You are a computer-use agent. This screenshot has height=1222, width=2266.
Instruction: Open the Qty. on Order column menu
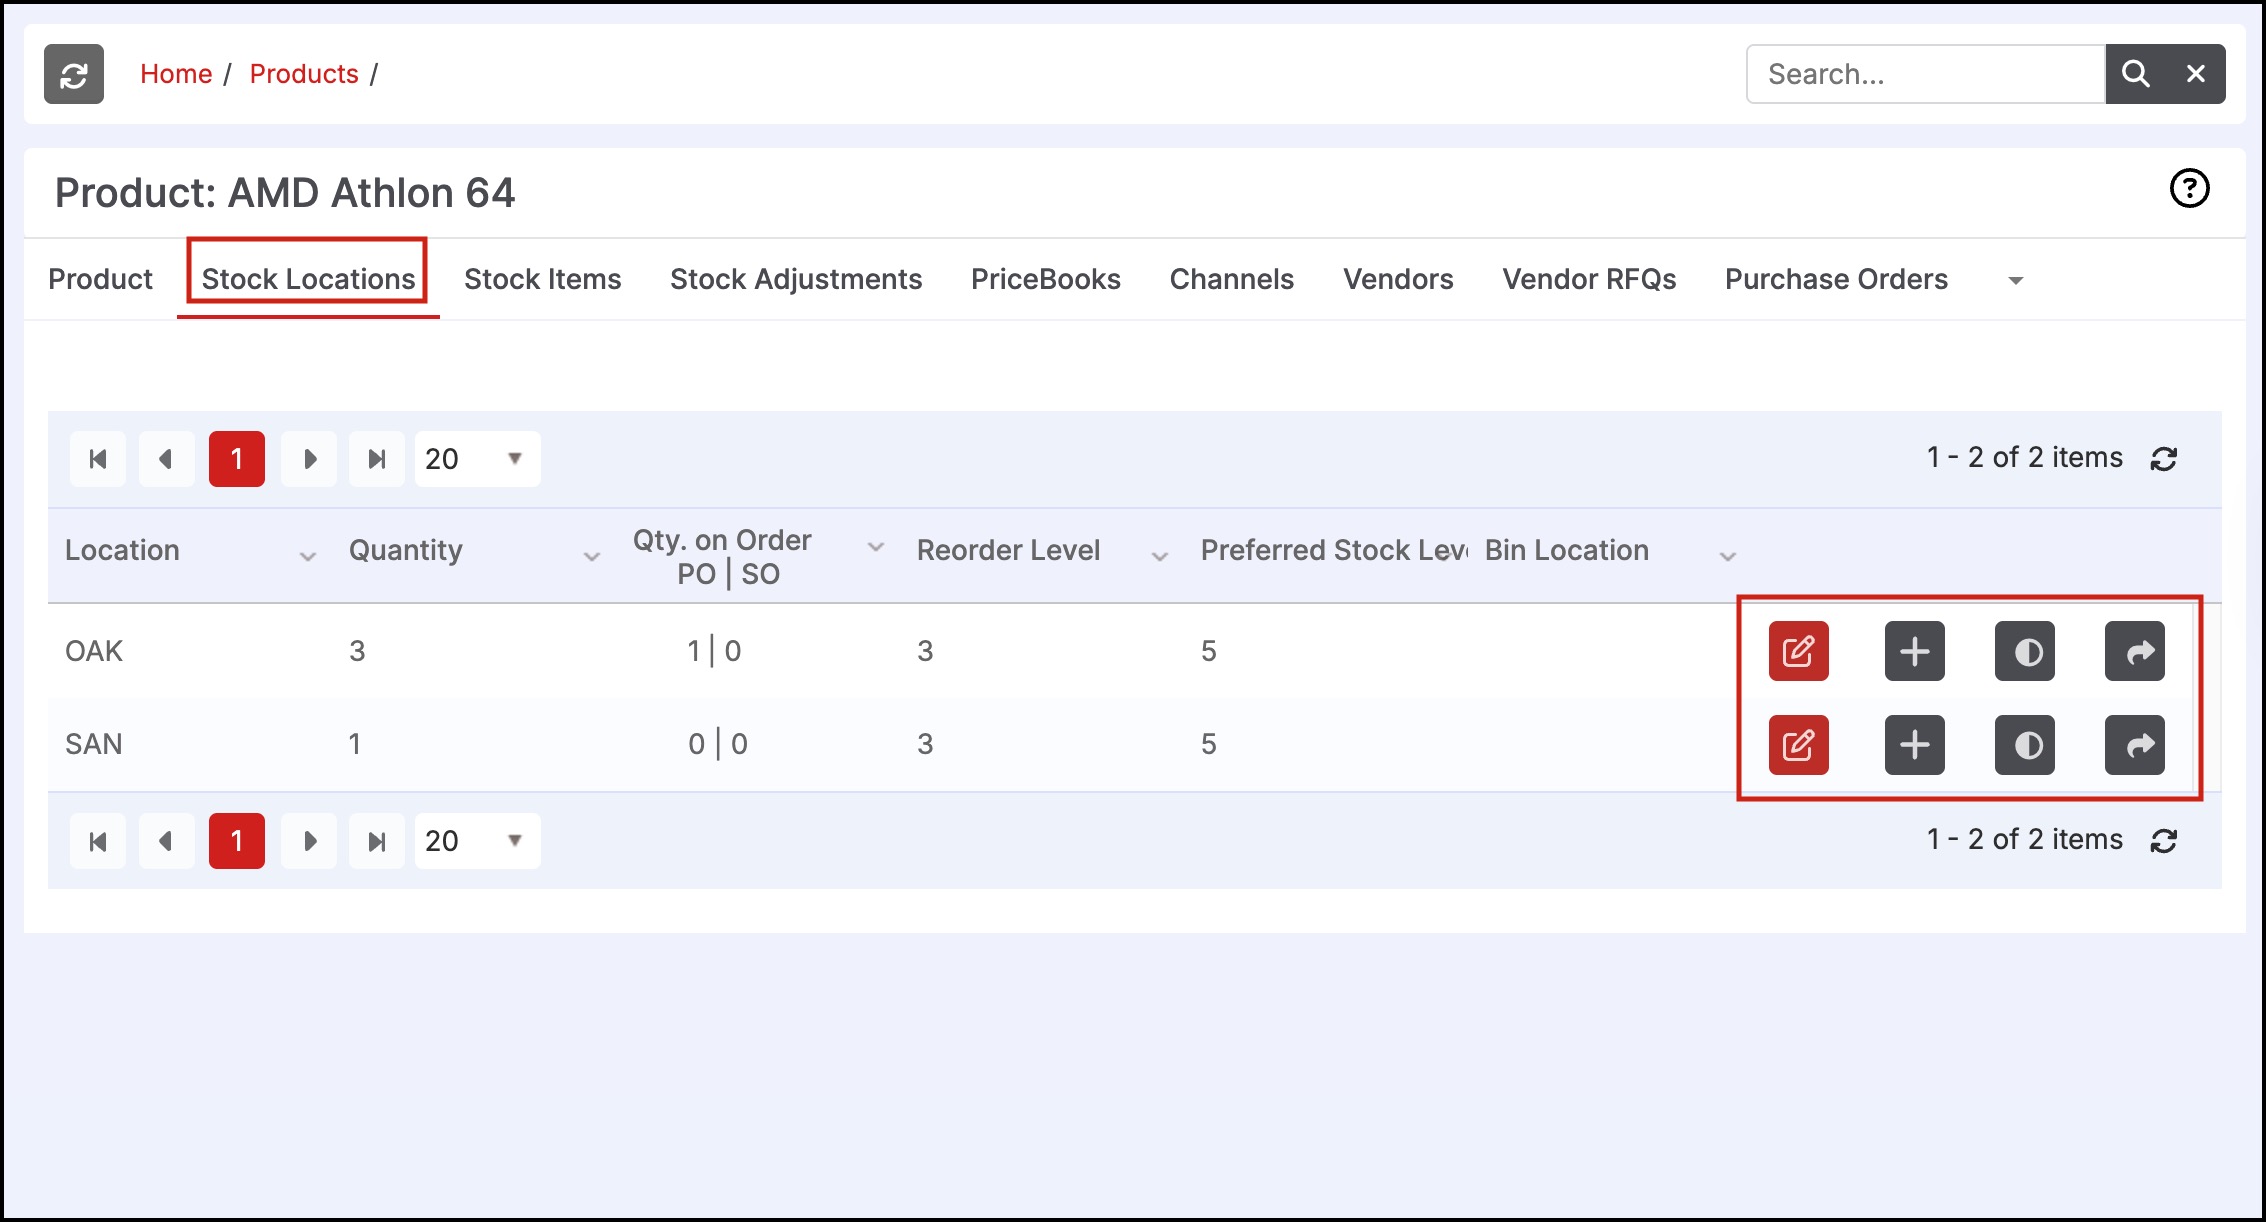(876, 547)
